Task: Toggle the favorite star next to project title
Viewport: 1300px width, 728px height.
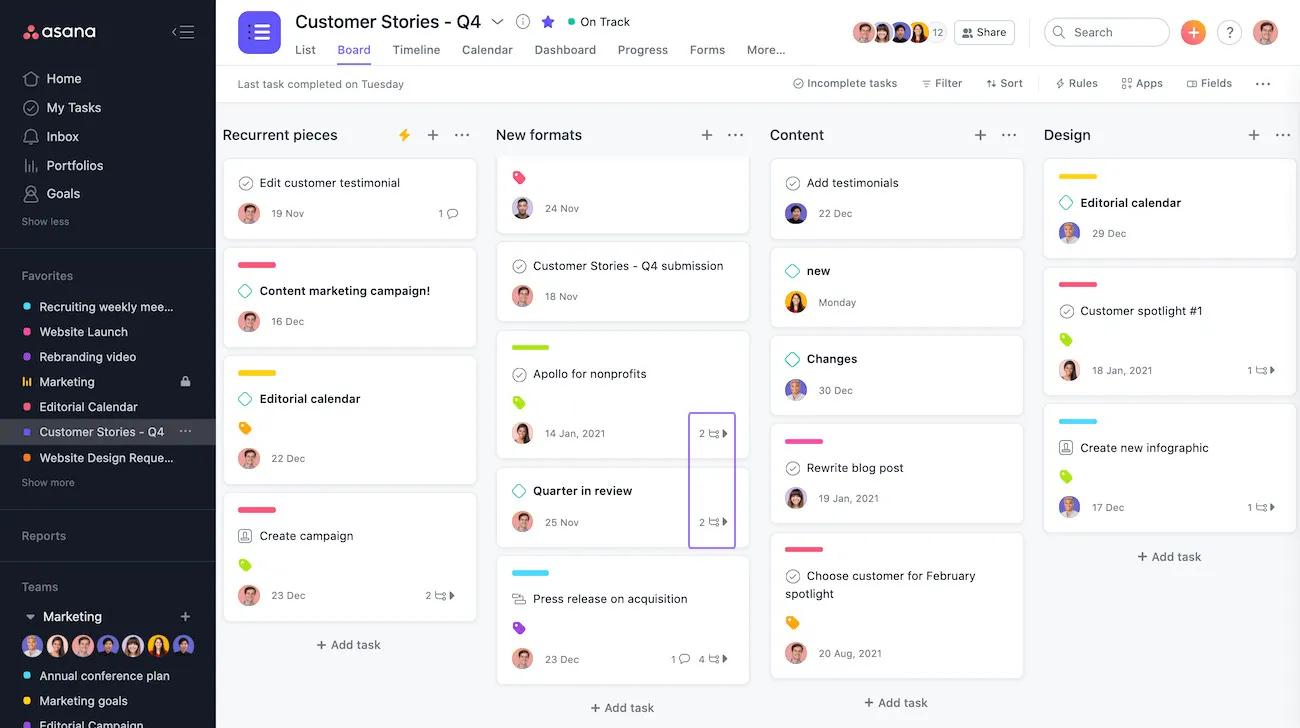Action: (548, 22)
